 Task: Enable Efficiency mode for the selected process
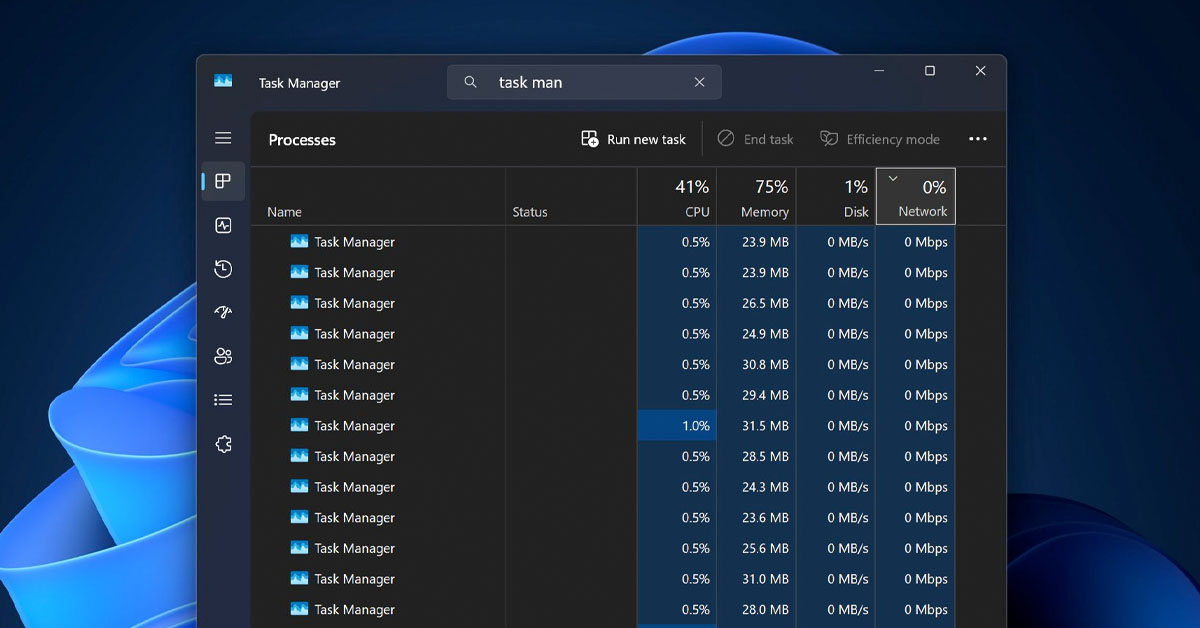pyautogui.click(x=879, y=139)
